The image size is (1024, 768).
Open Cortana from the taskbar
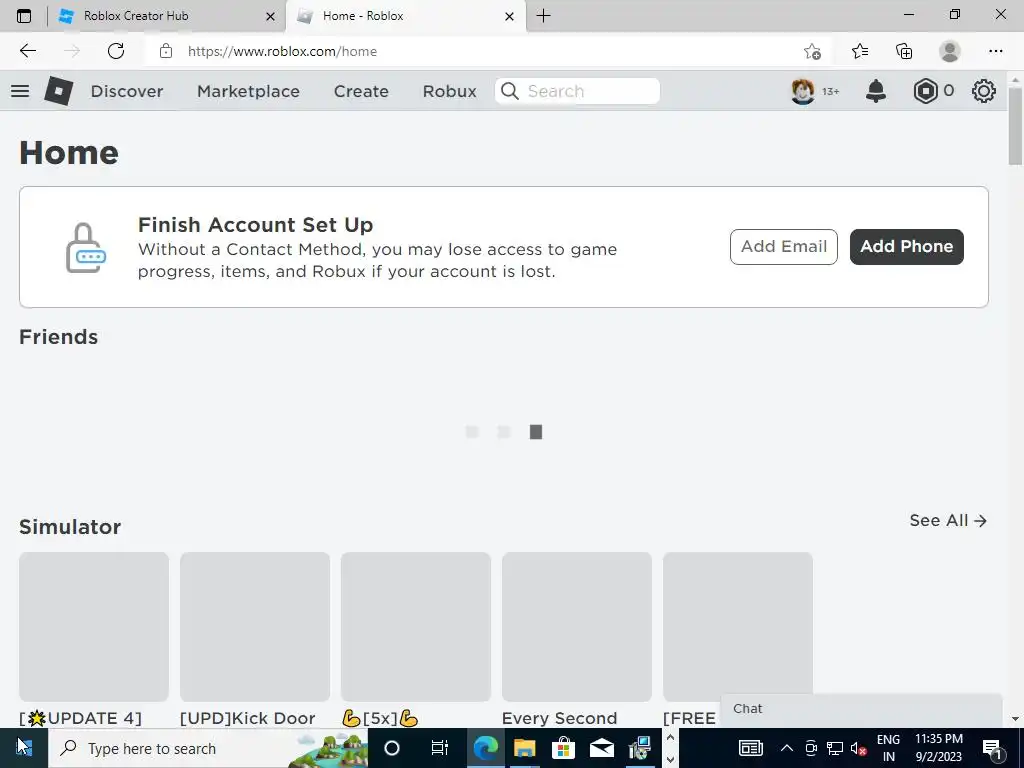392,748
